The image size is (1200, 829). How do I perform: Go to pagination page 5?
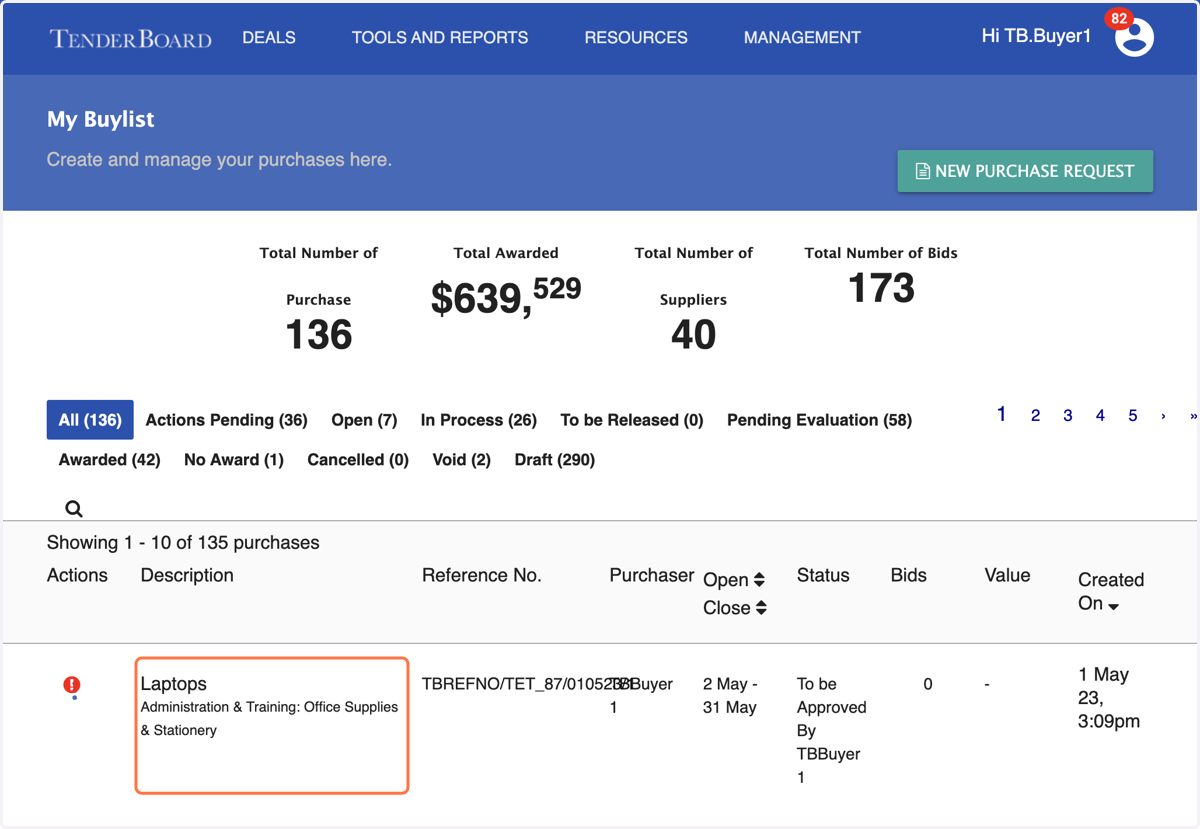(x=1133, y=415)
